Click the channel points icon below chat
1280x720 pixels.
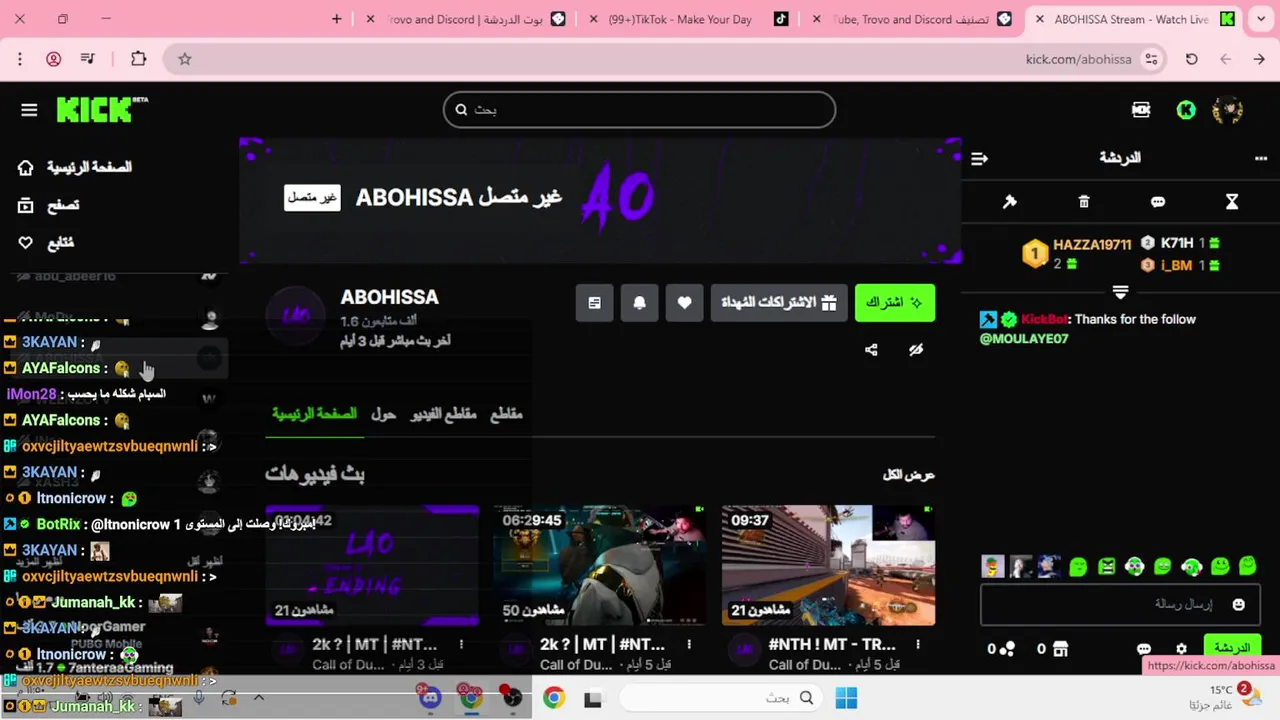(x=1007, y=649)
